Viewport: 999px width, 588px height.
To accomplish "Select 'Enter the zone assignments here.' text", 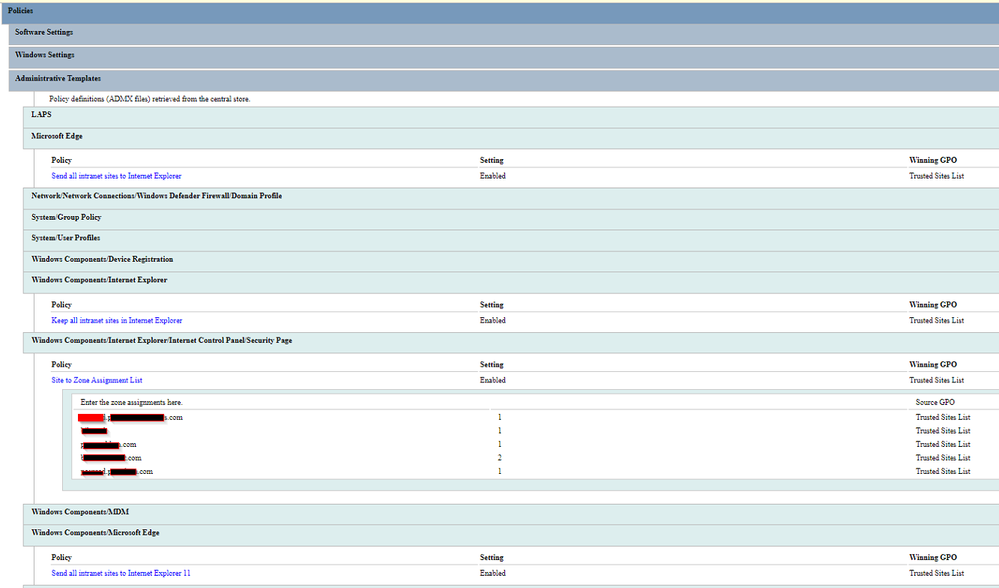I will click(x=131, y=403).
